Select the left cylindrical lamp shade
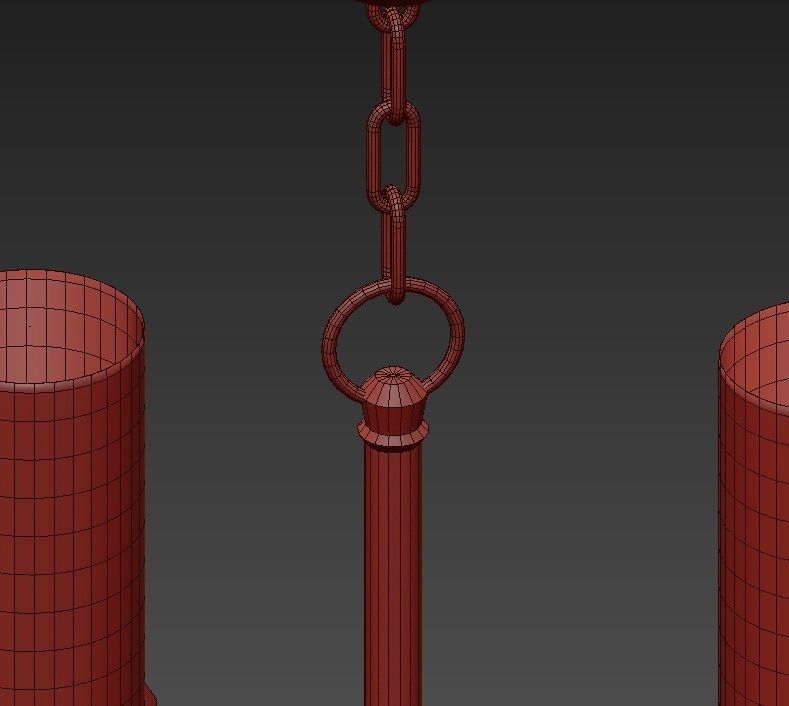The width and height of the screenshot is (789, 706). (x=72, y=488)
